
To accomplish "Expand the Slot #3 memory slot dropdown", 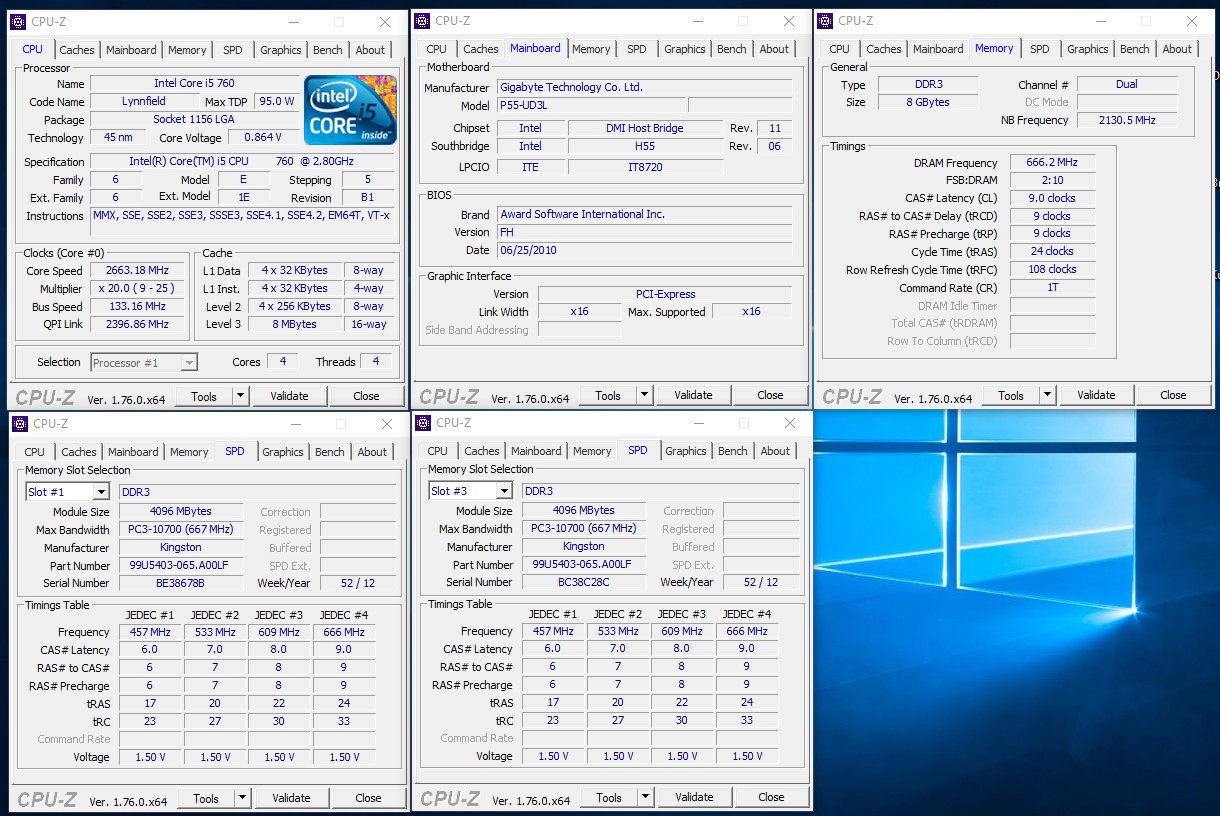I will coord(503,491).
